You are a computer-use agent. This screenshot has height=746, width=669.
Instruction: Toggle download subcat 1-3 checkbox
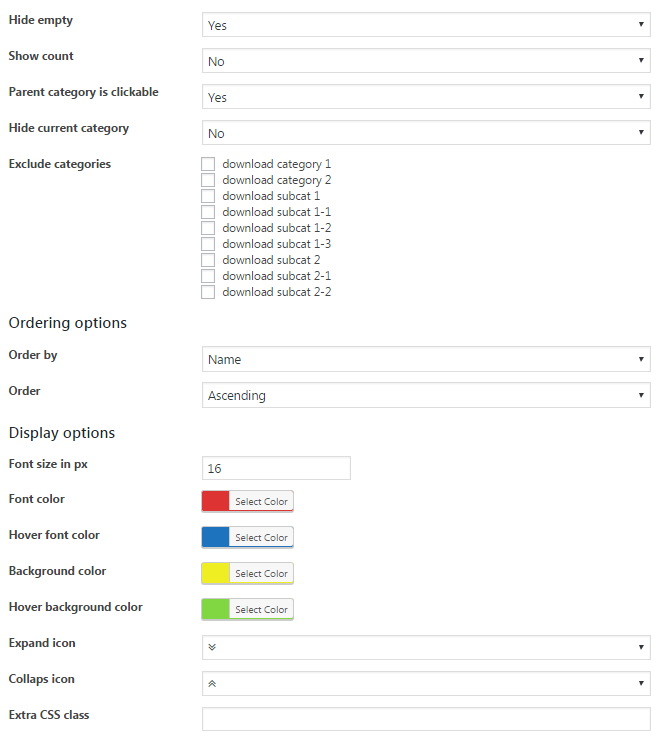tap(208, 244)
